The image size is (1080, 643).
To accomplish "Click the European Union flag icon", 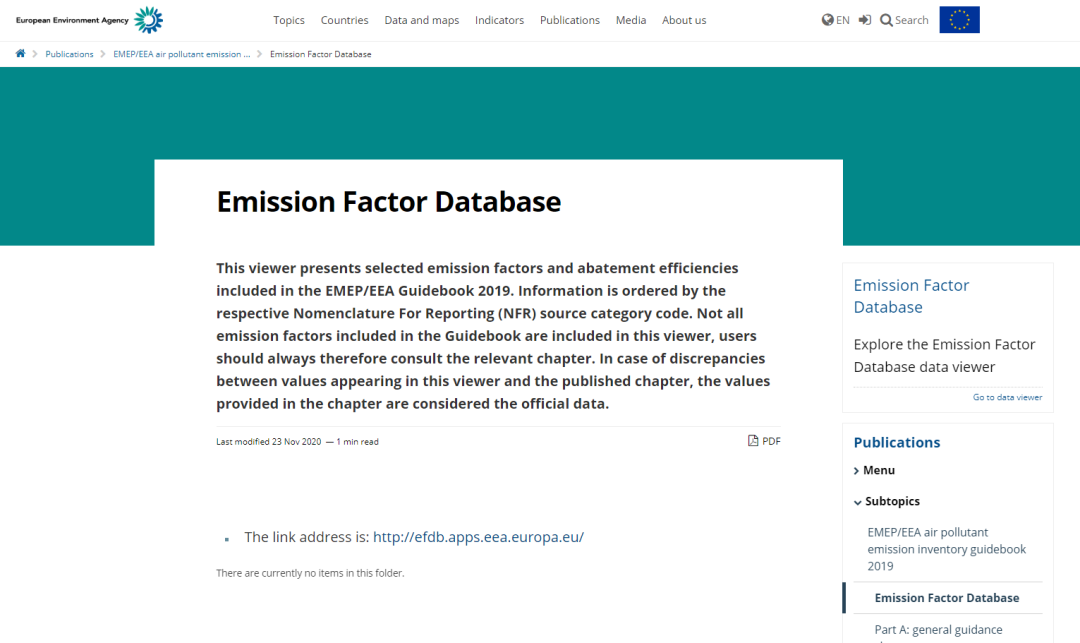I will 959,20.
